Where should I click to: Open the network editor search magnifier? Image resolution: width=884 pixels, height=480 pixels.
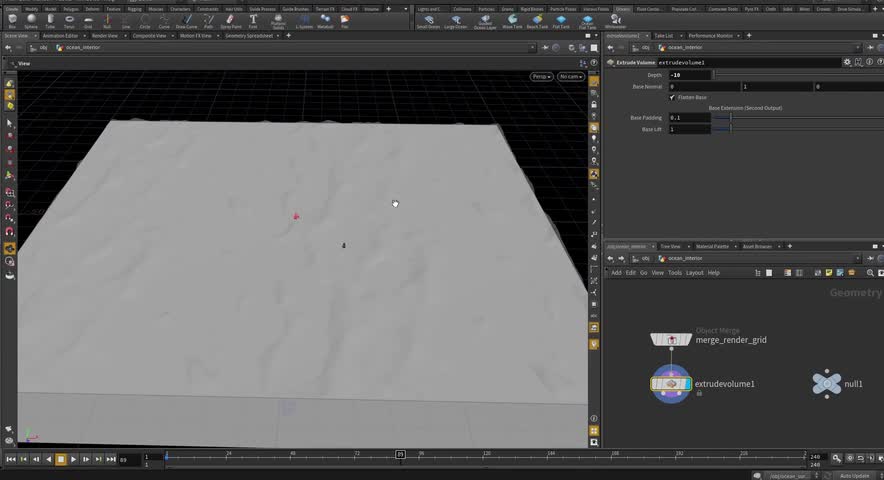pos(870,273)
